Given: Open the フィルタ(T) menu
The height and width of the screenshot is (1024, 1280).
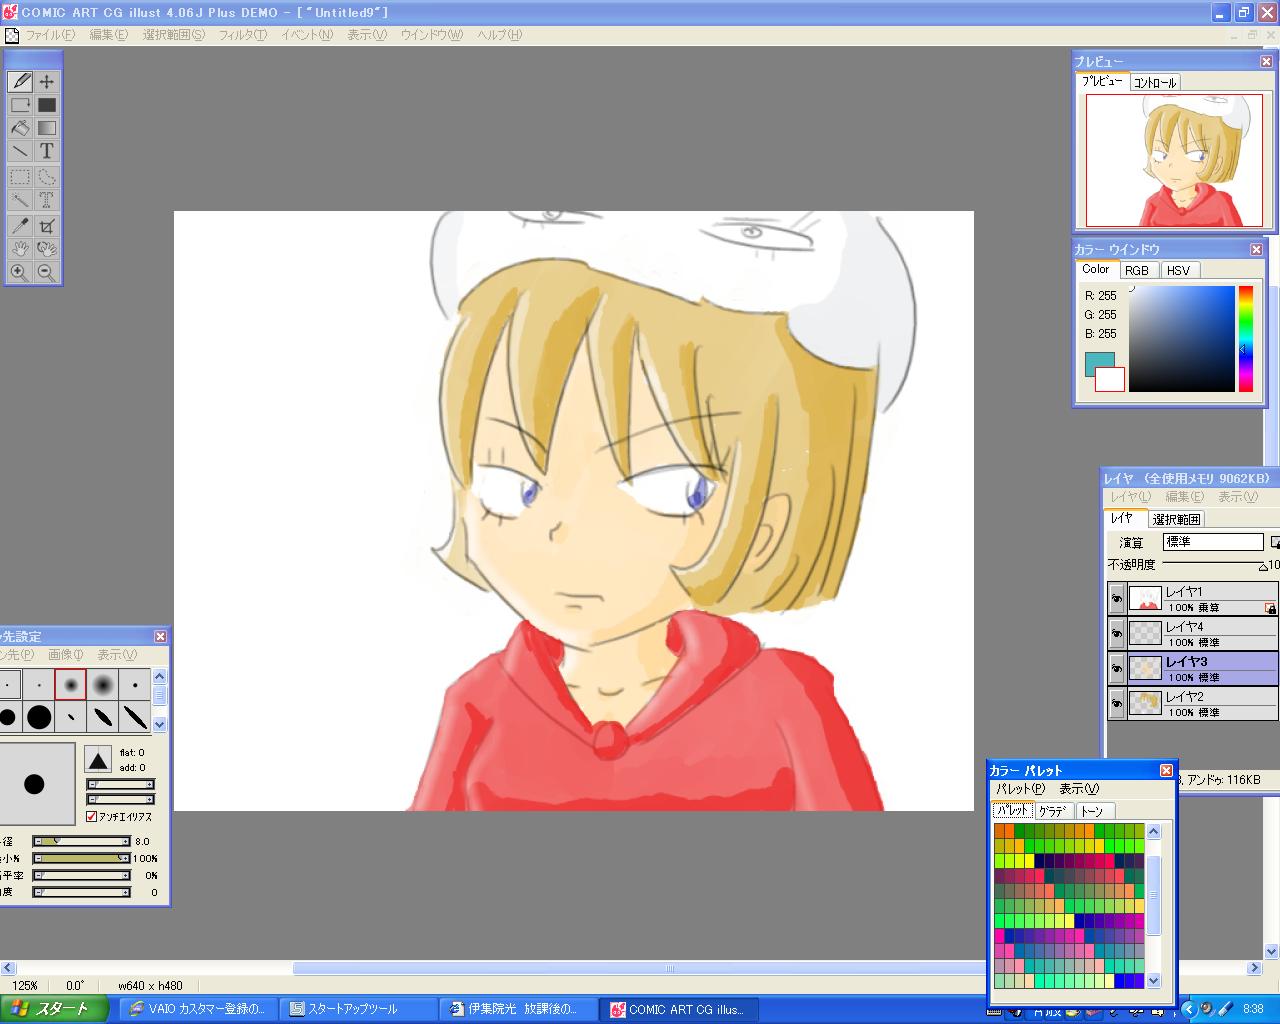Looking at the screenshot, I should coord(242,35).
